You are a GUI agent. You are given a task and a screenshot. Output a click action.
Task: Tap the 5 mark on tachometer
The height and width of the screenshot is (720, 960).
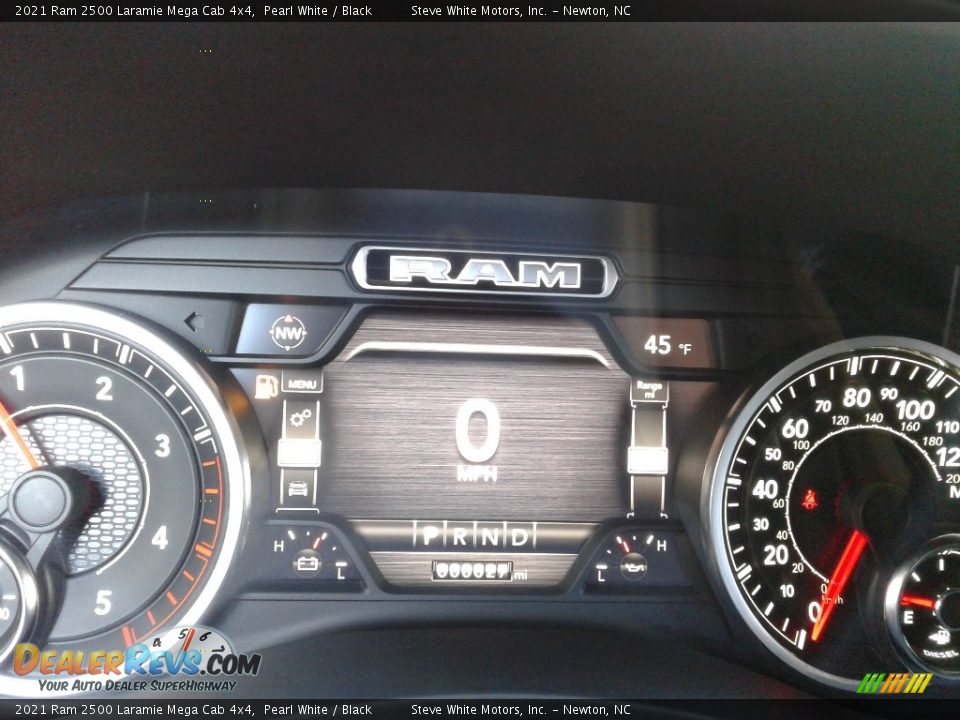click(103, 602)
